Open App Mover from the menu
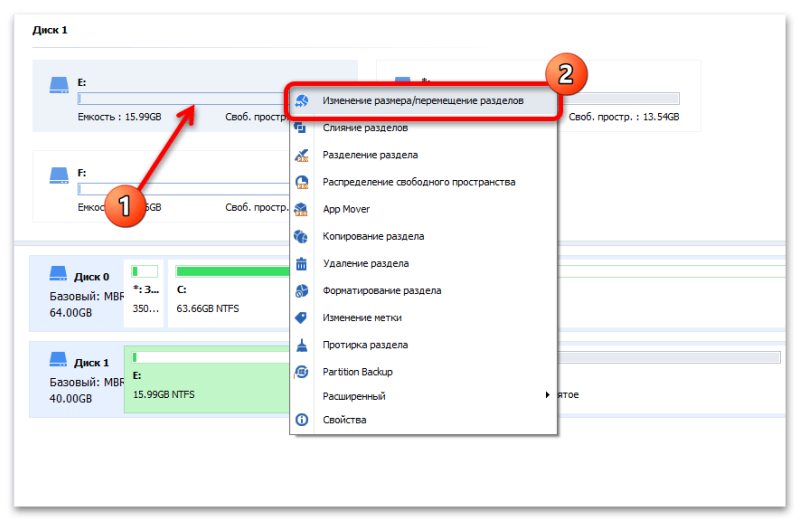This screenshot has height=521, width=800. [423, 209]
